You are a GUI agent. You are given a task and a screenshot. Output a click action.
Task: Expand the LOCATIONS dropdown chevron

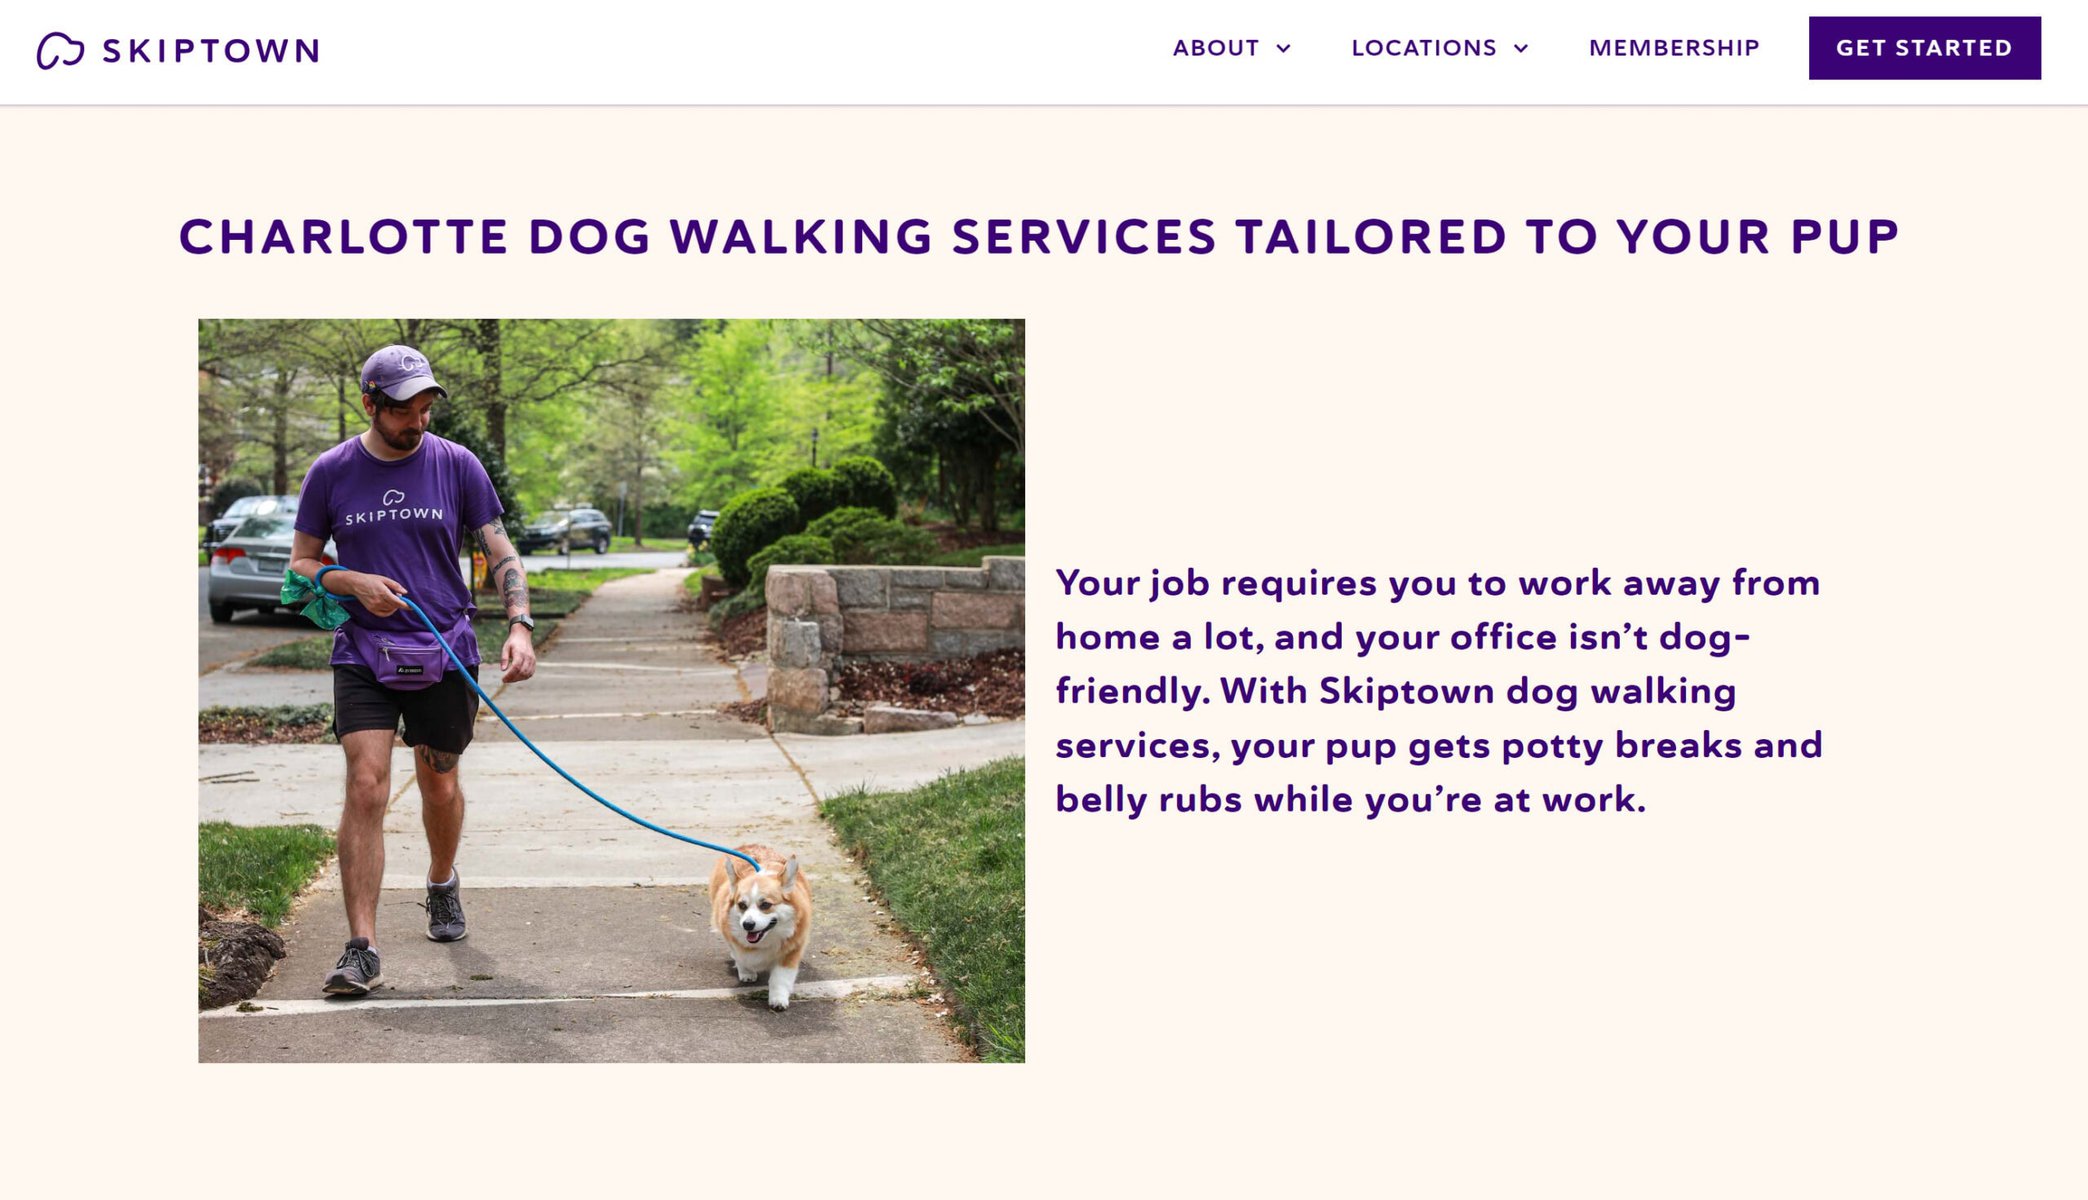pyautogui.click(x=1521, y=48)
